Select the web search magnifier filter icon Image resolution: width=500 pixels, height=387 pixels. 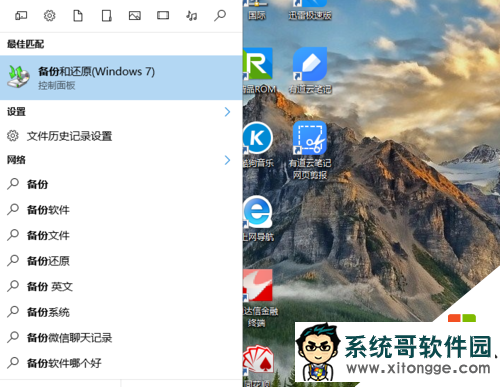[220, 16]
